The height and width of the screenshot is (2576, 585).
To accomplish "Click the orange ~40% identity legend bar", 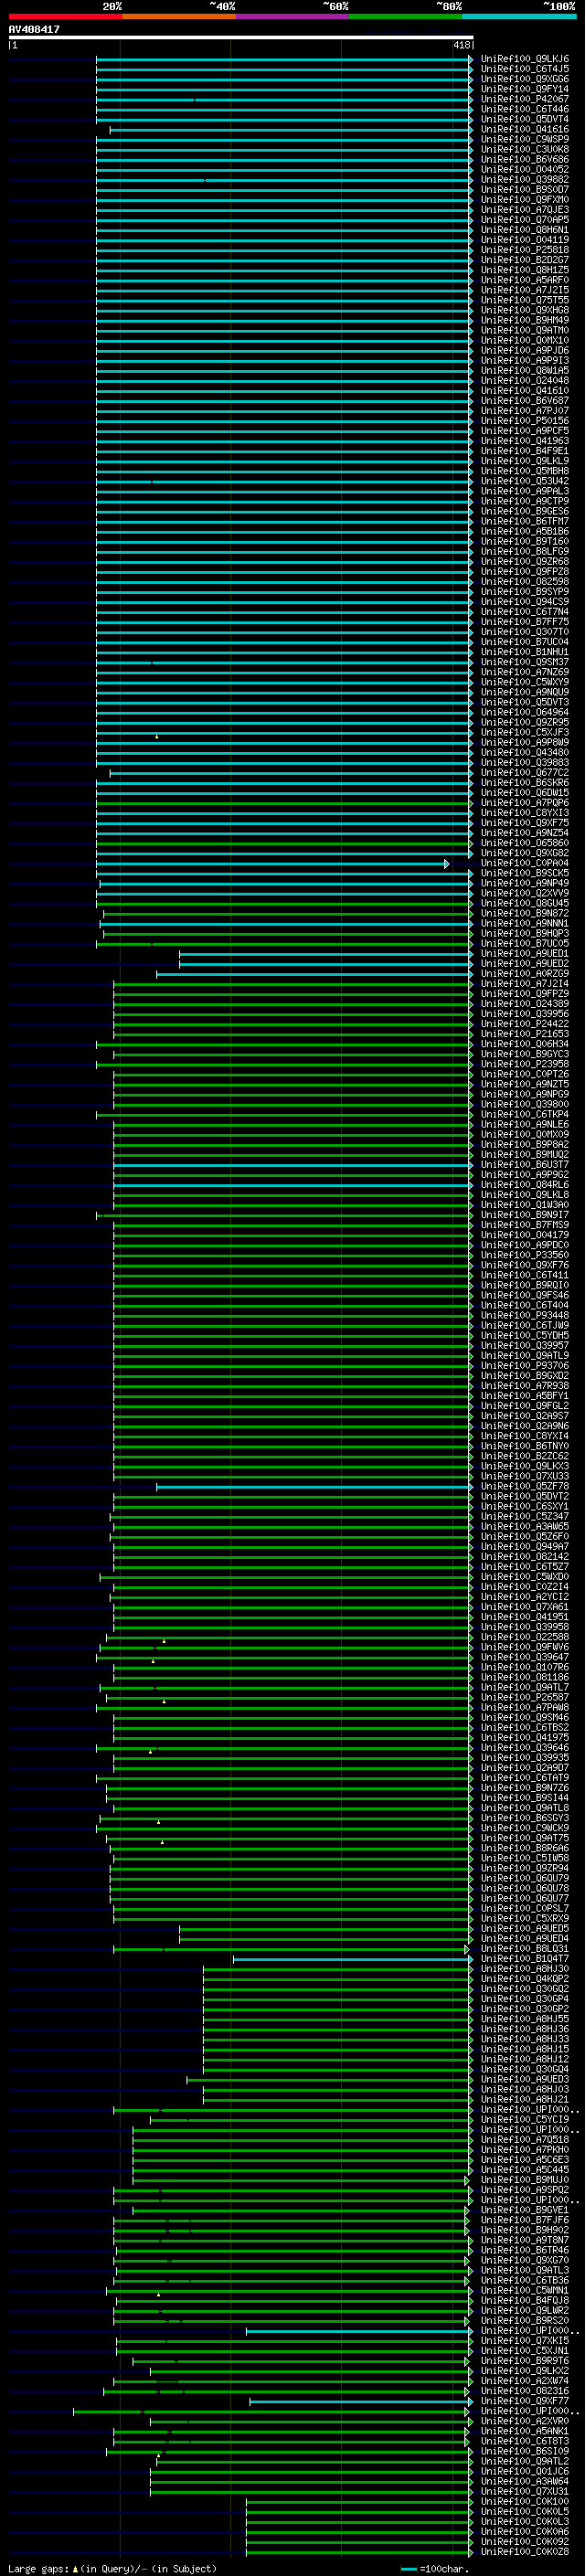I will (179, 16).
